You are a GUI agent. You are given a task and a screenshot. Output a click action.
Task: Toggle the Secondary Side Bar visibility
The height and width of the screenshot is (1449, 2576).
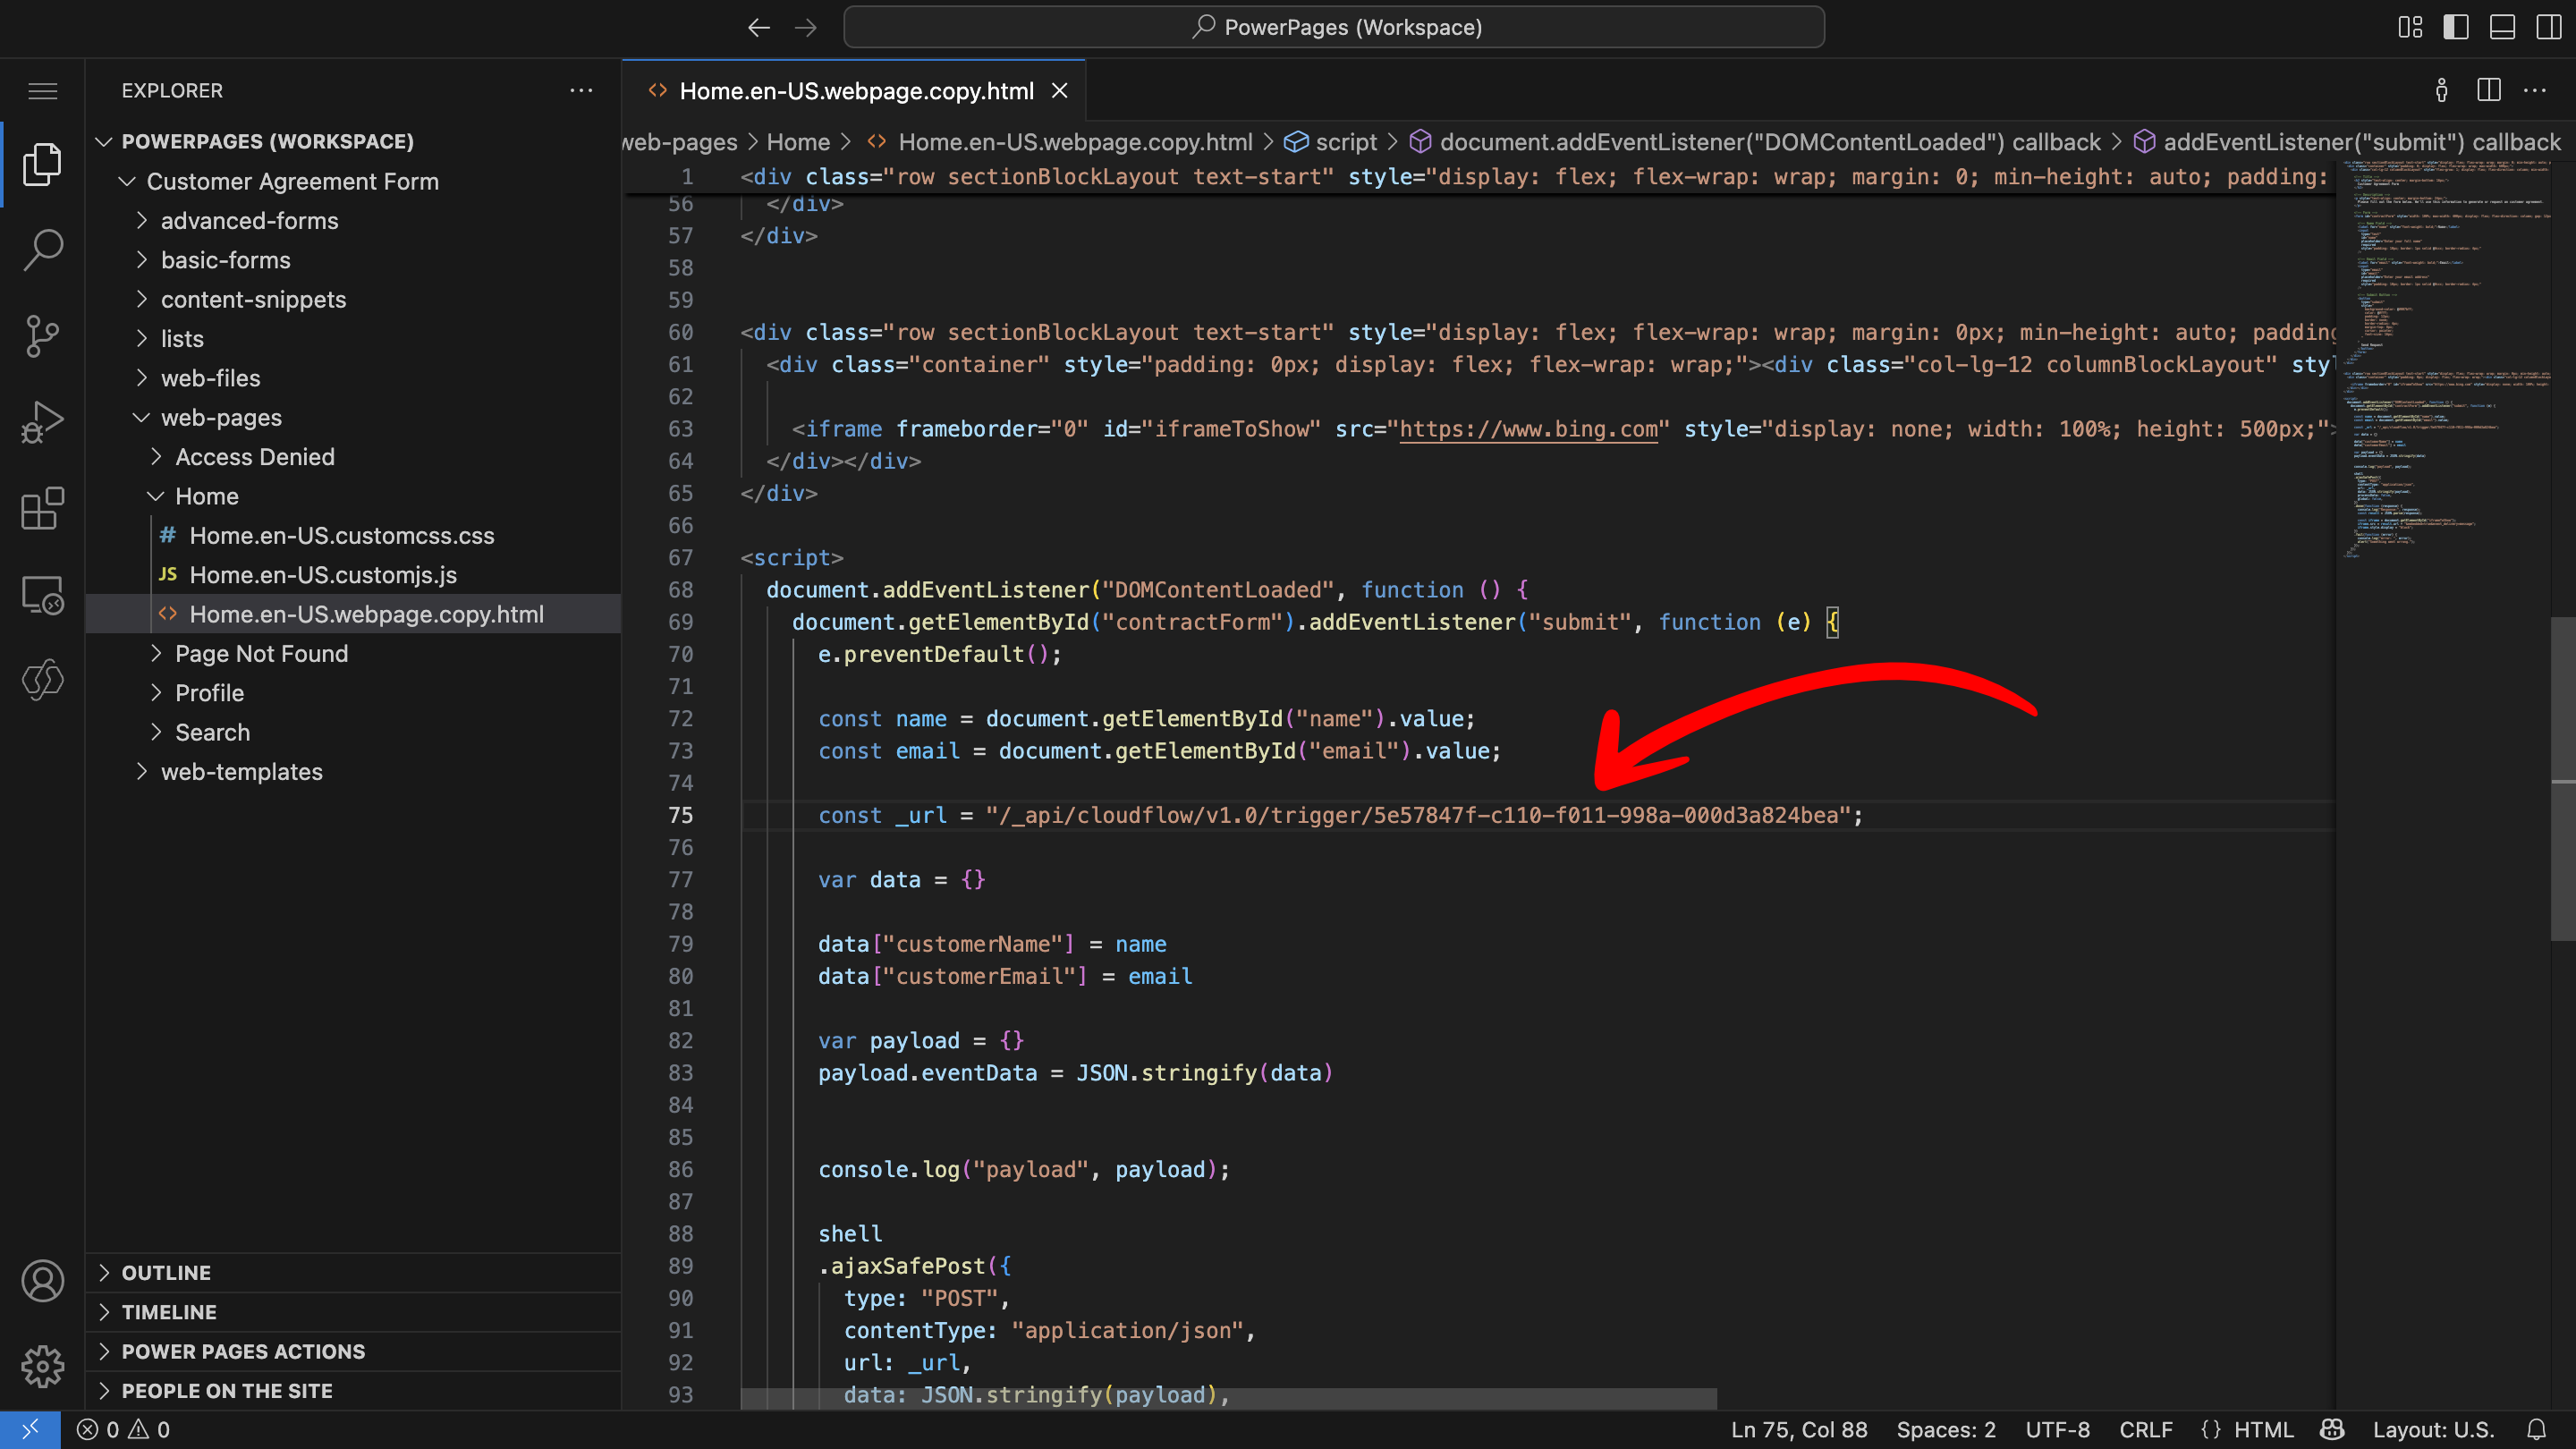[x=2551, y=27]
